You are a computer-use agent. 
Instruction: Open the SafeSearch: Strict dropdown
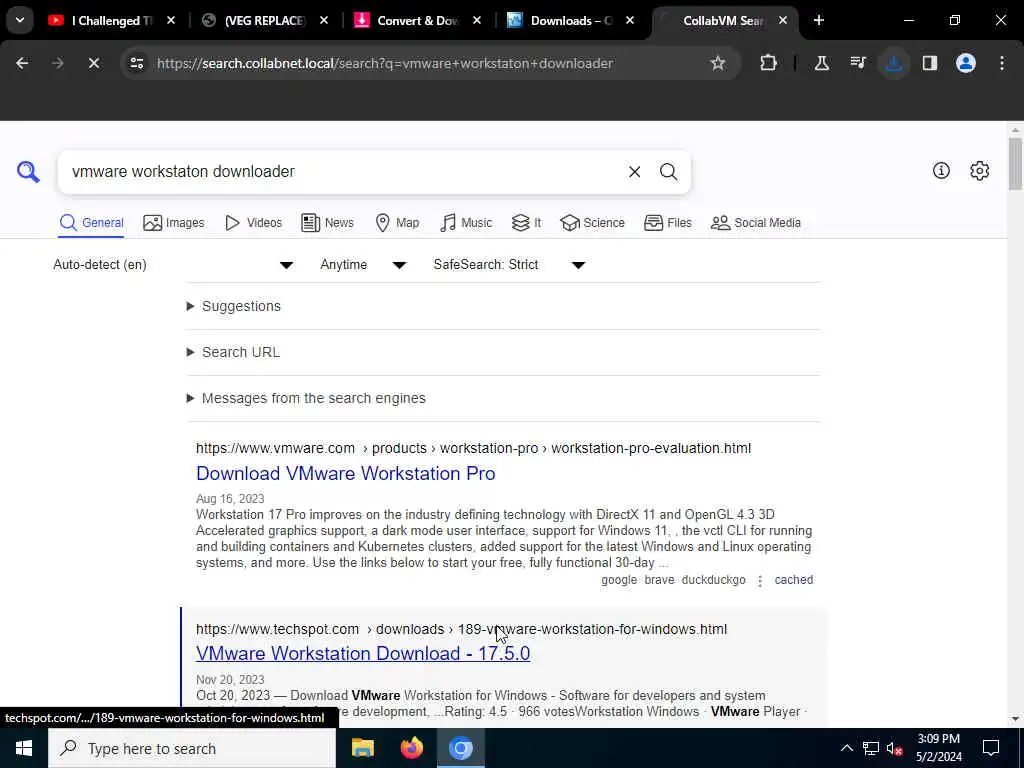(x=509, y=264)
